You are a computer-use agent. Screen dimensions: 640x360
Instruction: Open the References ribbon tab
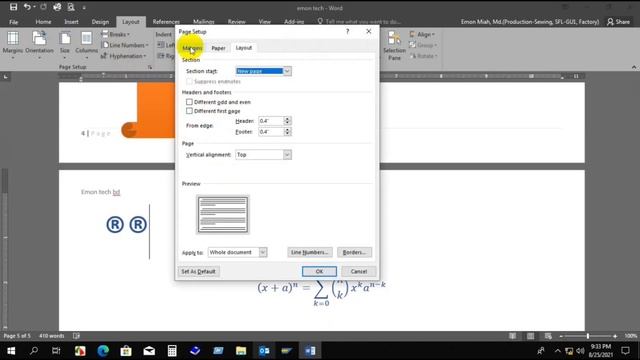coord(166,22)
